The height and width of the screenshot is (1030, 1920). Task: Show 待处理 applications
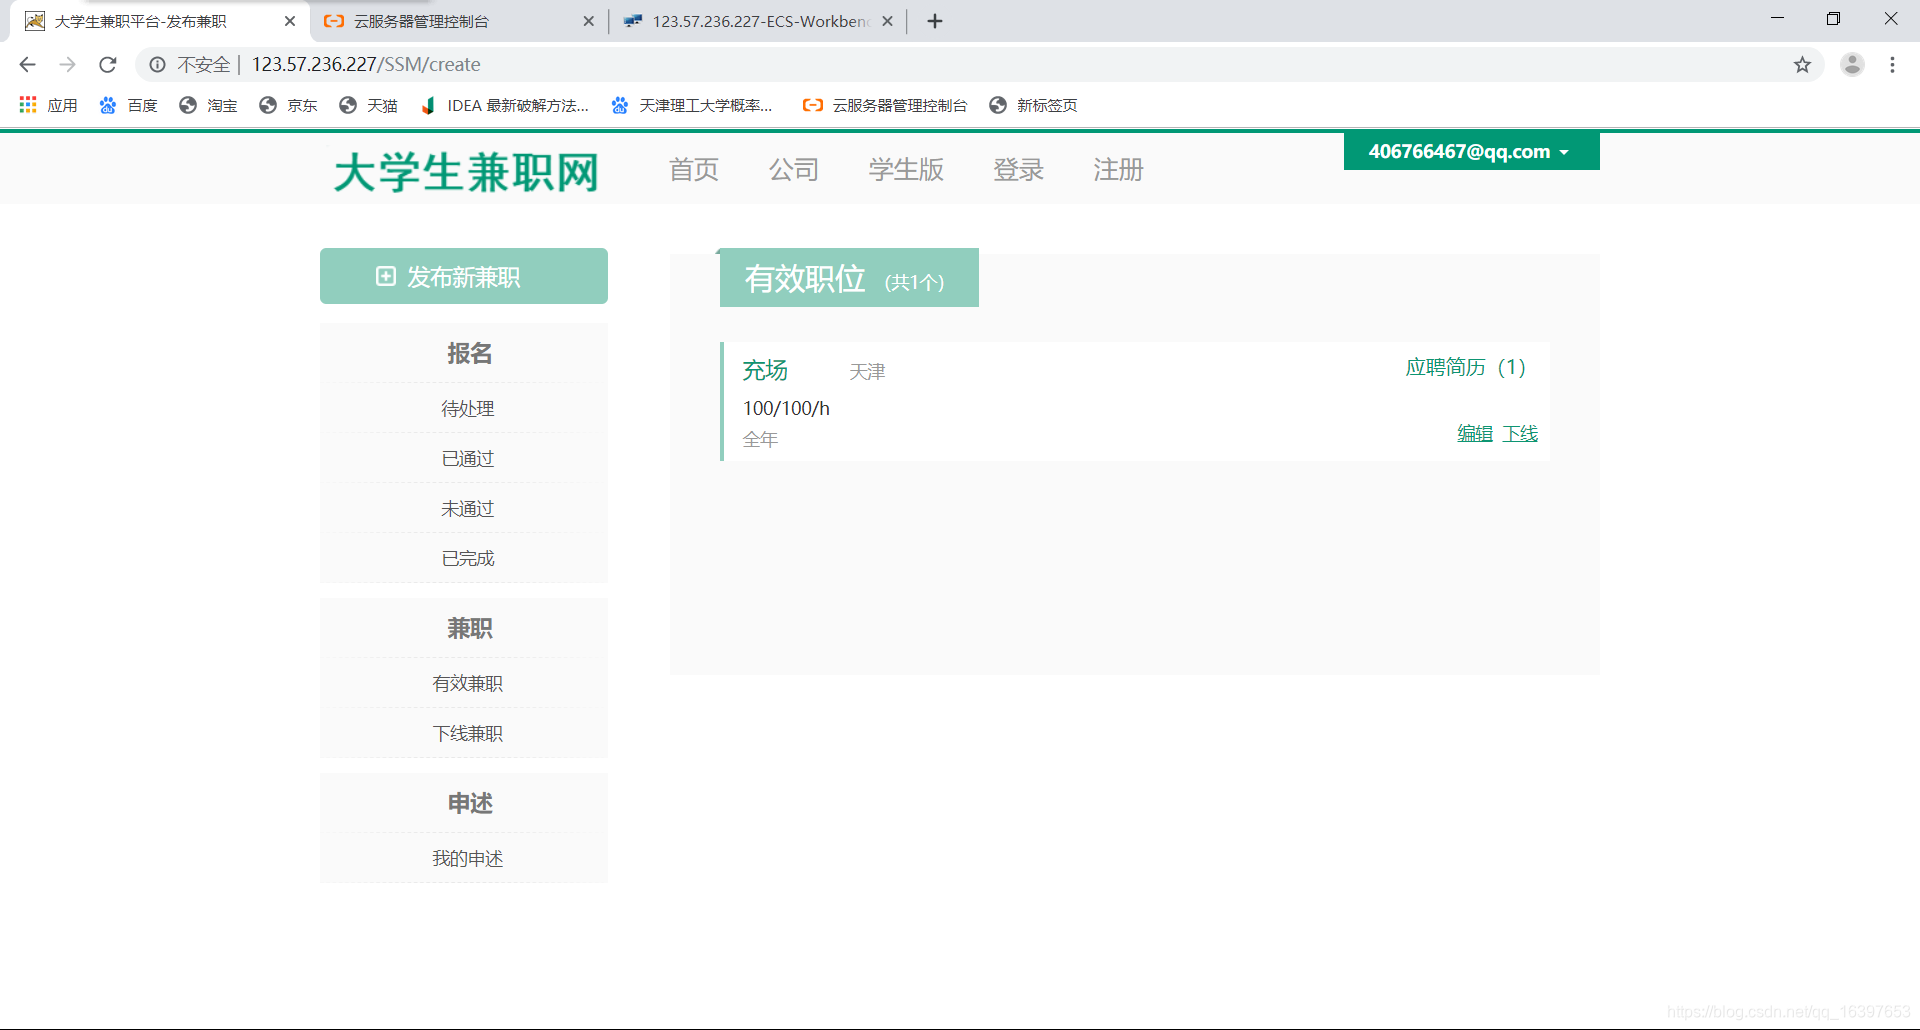tap(468, 408)
